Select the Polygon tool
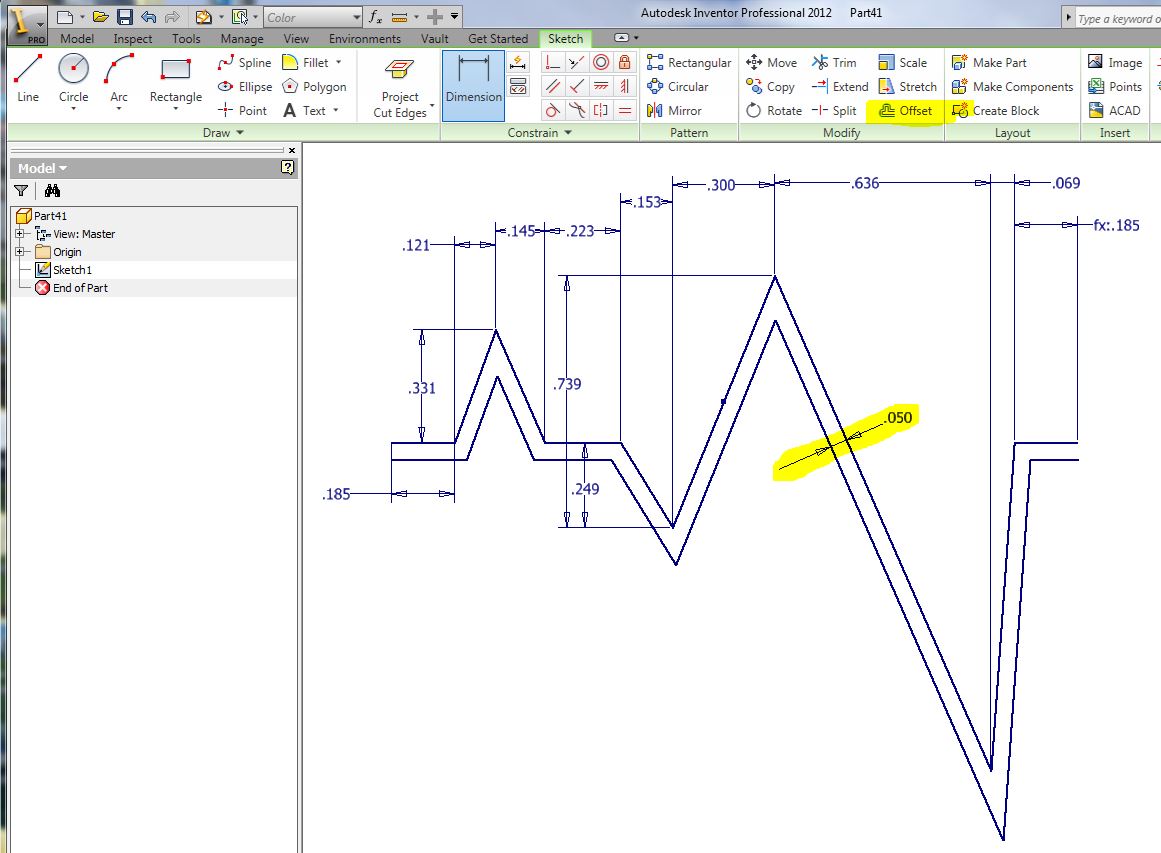The image size is (1161, 853). tap(315, 87)
